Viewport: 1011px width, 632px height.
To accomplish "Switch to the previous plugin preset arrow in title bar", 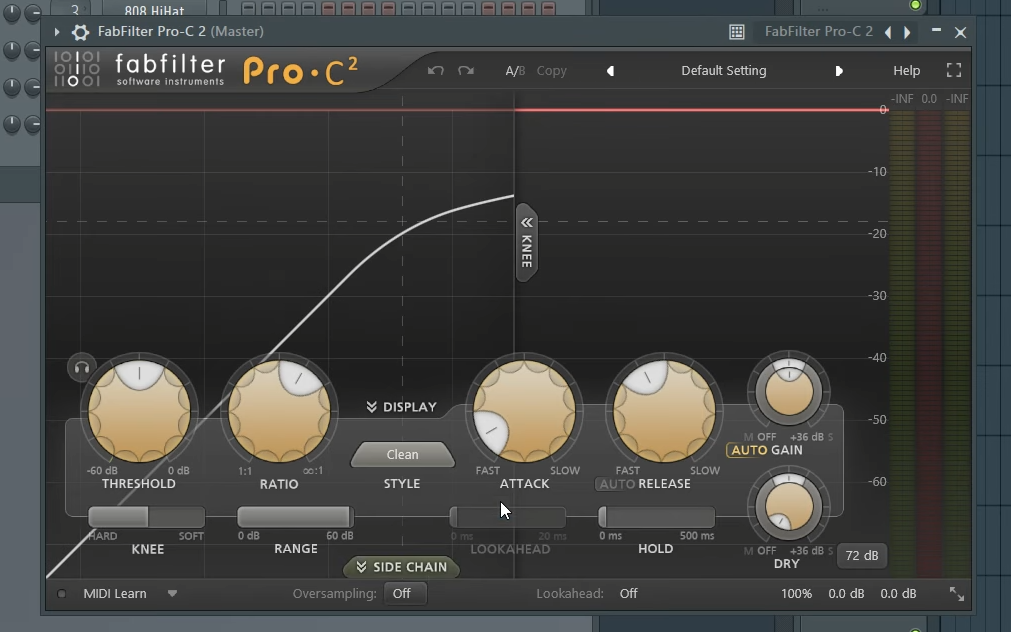I will [x=888, y=32].
